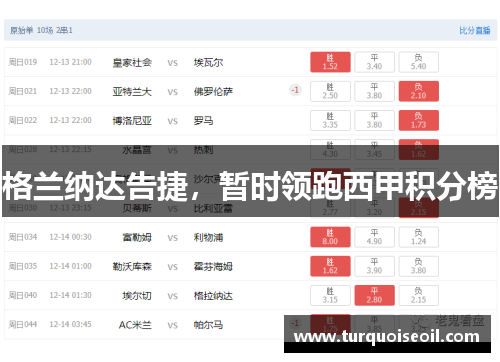The width and height of the screenshot is (500, 362).
Task: Toggle 胜 1.62 for 勒沃库森 match
Action: 330,266
